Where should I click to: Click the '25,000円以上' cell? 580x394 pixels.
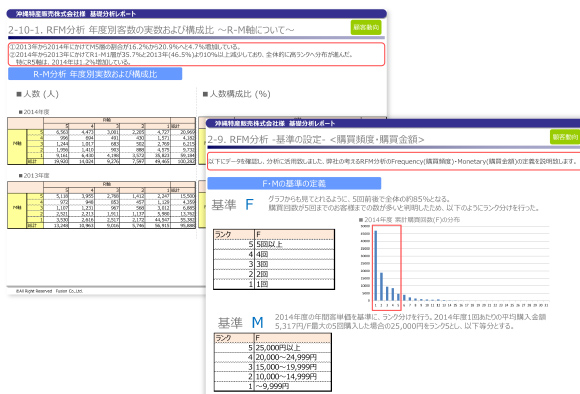293,348
